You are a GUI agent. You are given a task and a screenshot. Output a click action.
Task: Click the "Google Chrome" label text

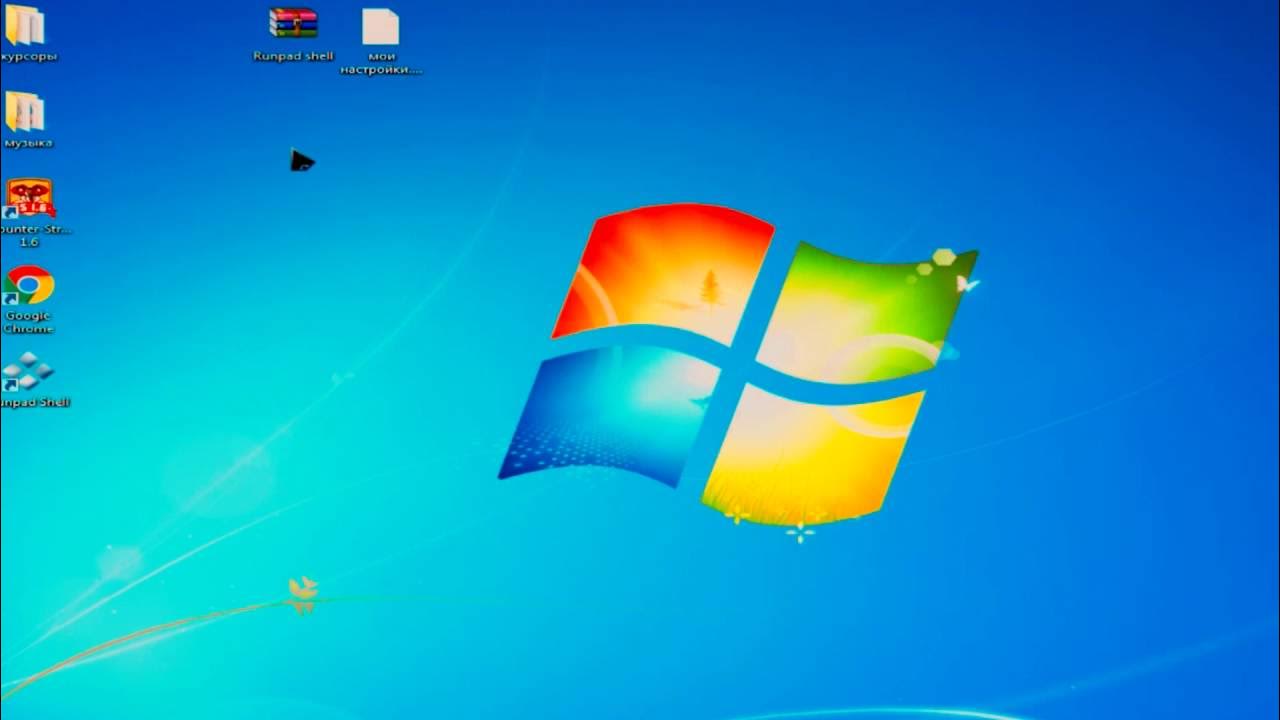pos(28,322)
